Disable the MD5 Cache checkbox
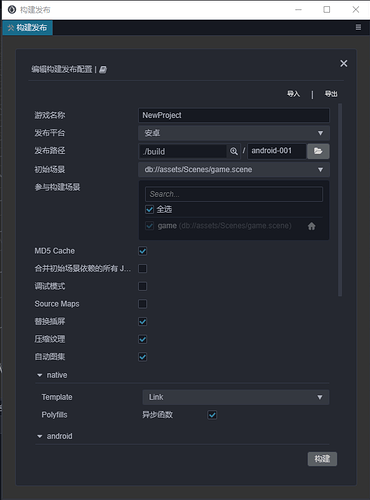The image size is (370, 500). tap(143, 251)
